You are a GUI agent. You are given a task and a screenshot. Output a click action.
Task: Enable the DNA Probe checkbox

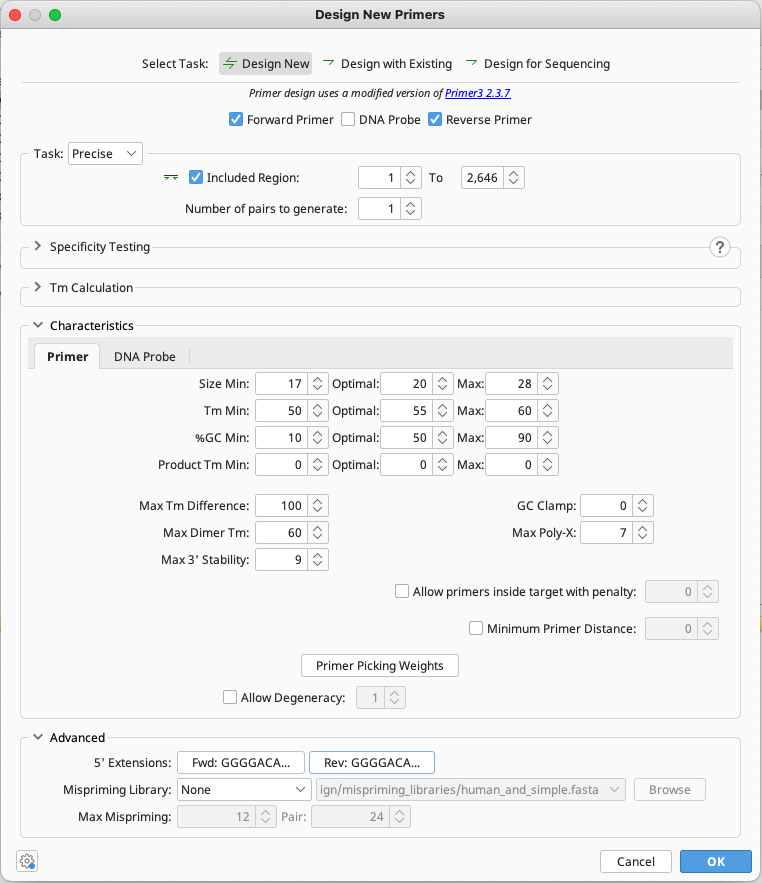(347, 119)
